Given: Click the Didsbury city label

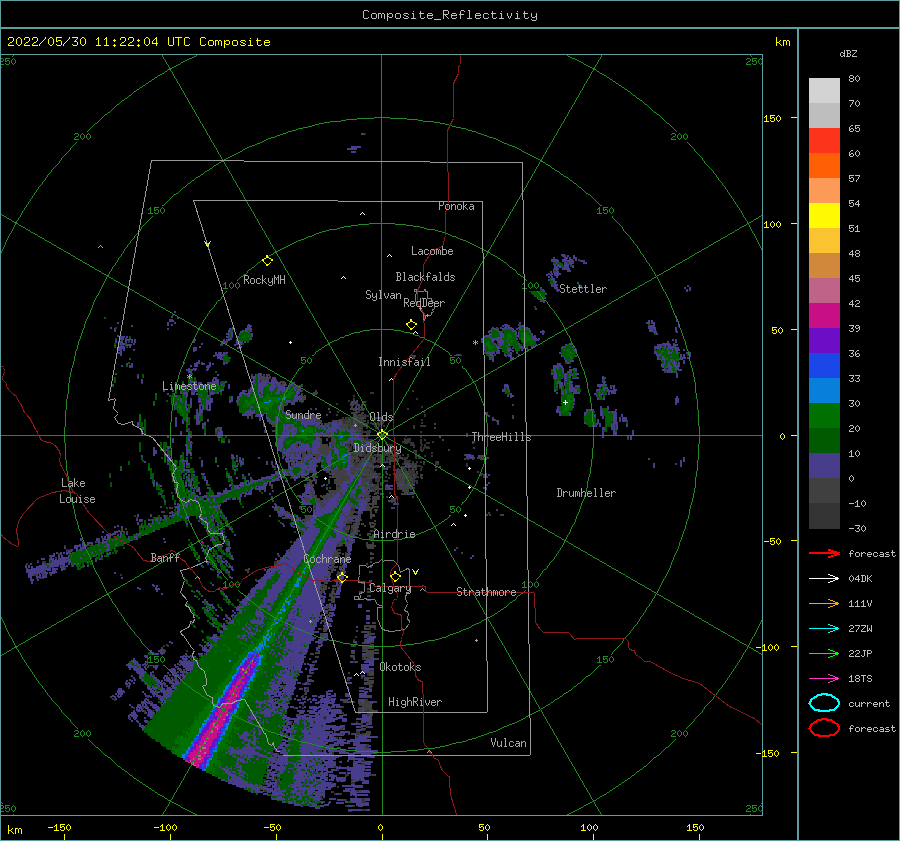Looking at the screenshot, I should pos(377,448).
